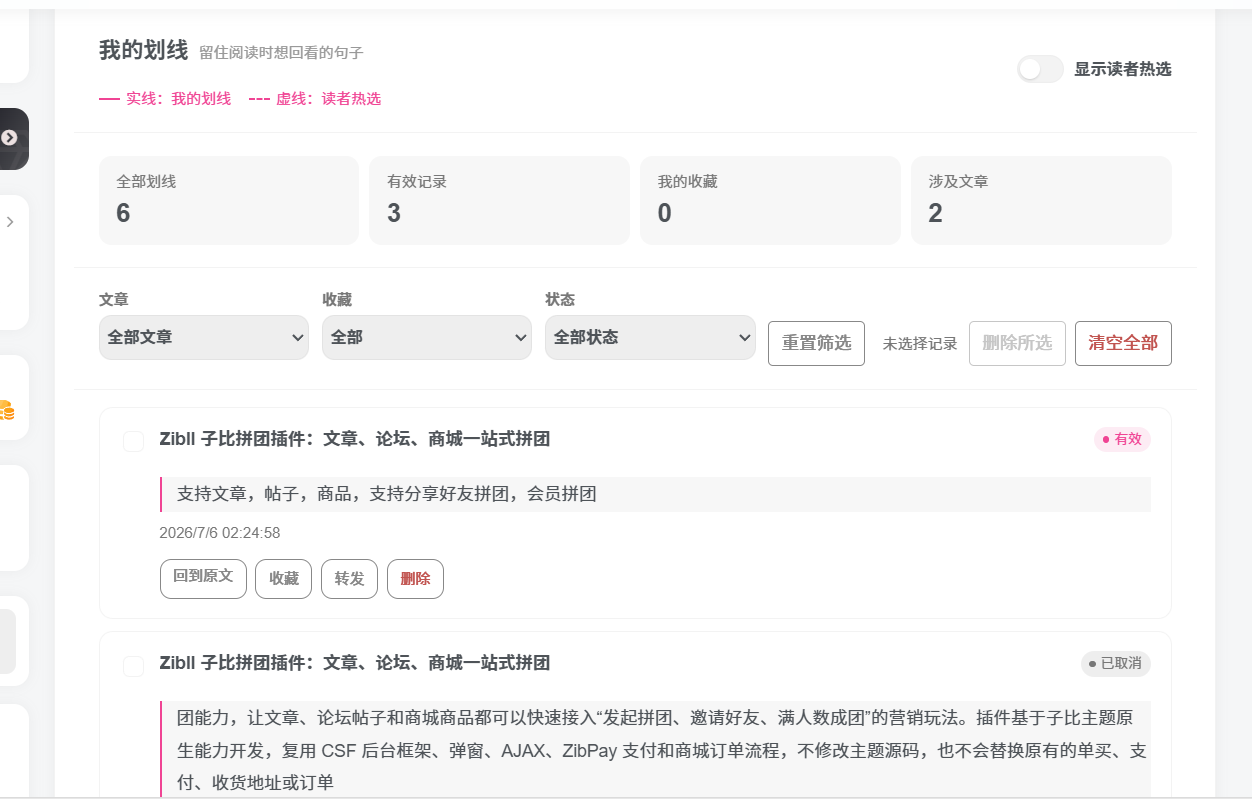Click the gold coins icon in sidebar
1252x800 pixels.
[6, 409]
